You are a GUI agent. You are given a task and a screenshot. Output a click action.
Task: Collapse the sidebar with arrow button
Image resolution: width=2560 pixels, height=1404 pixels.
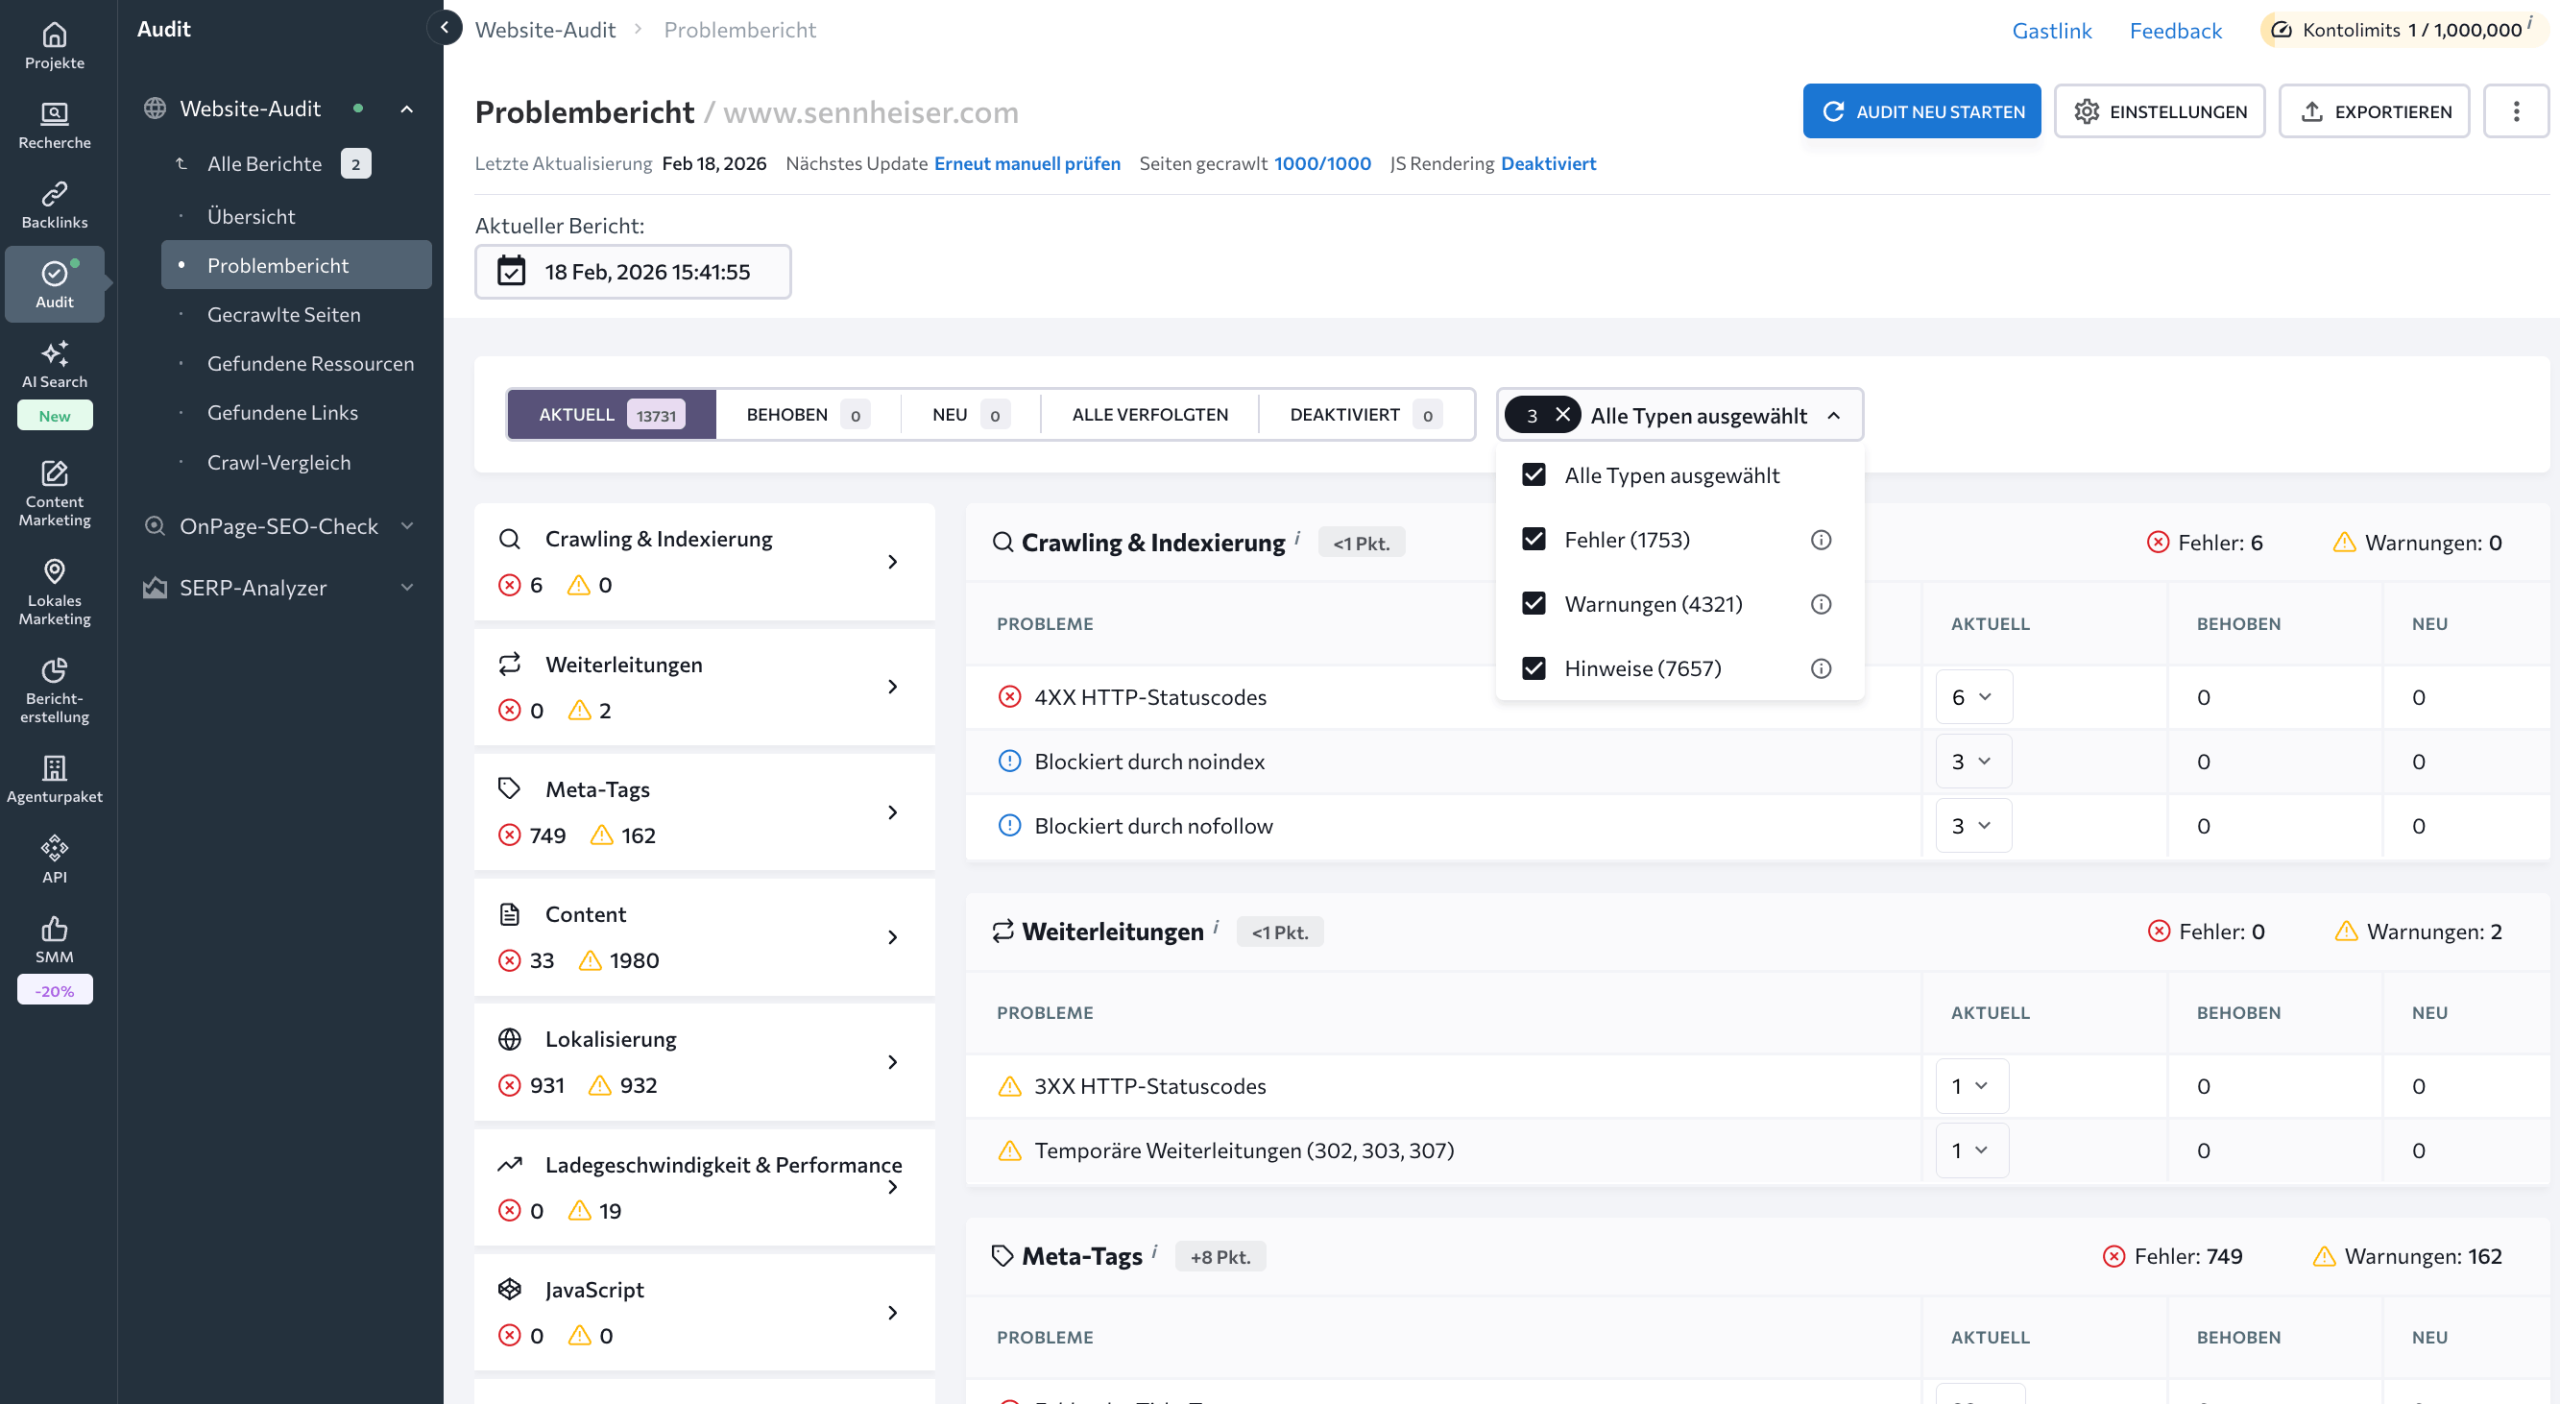(444, 28)
